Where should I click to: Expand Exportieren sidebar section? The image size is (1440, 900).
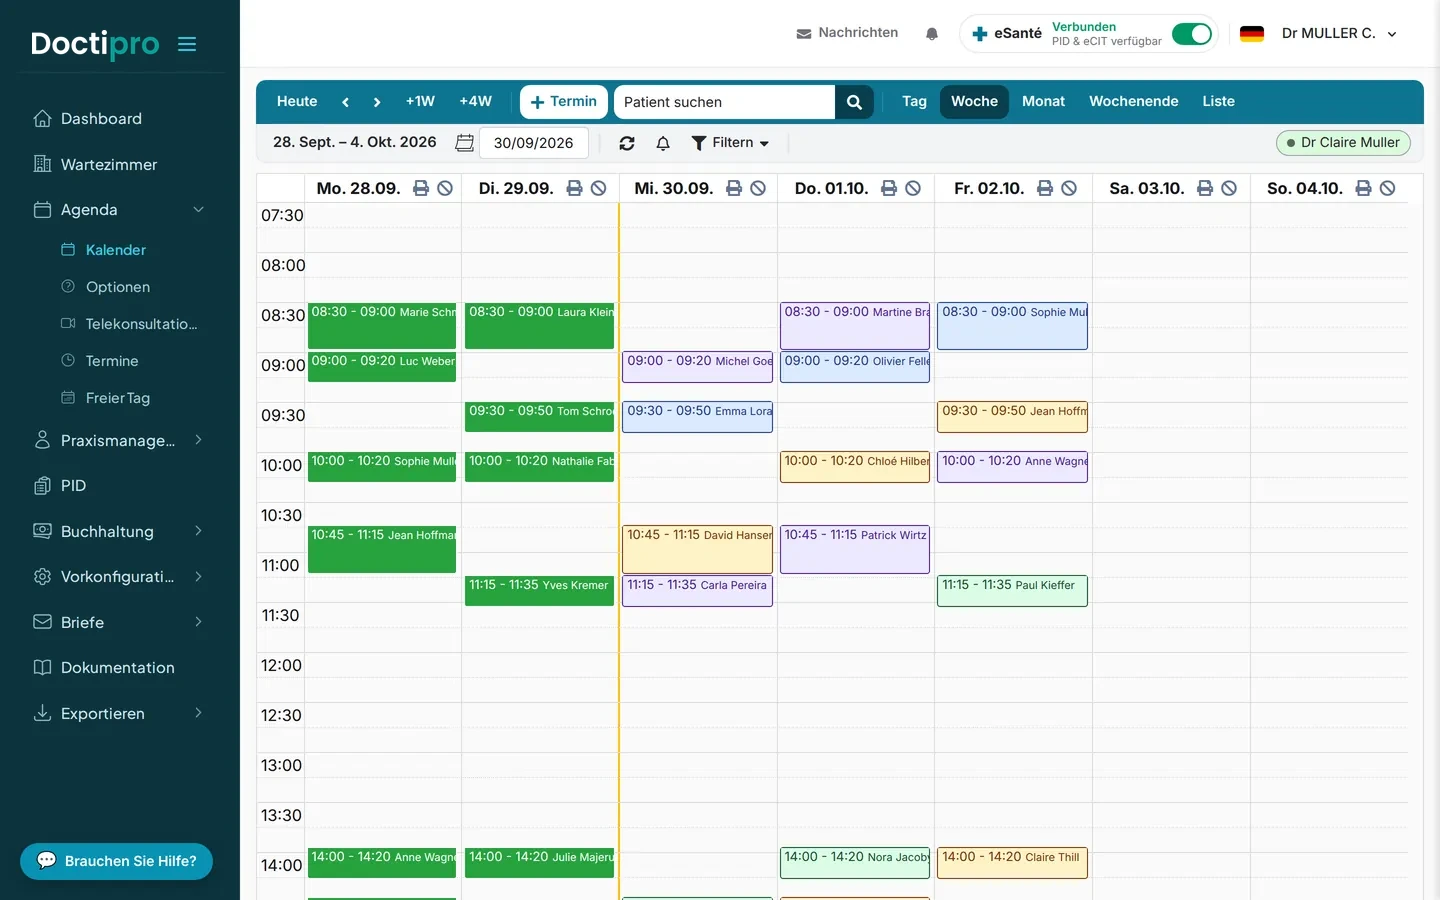[198, 713]
